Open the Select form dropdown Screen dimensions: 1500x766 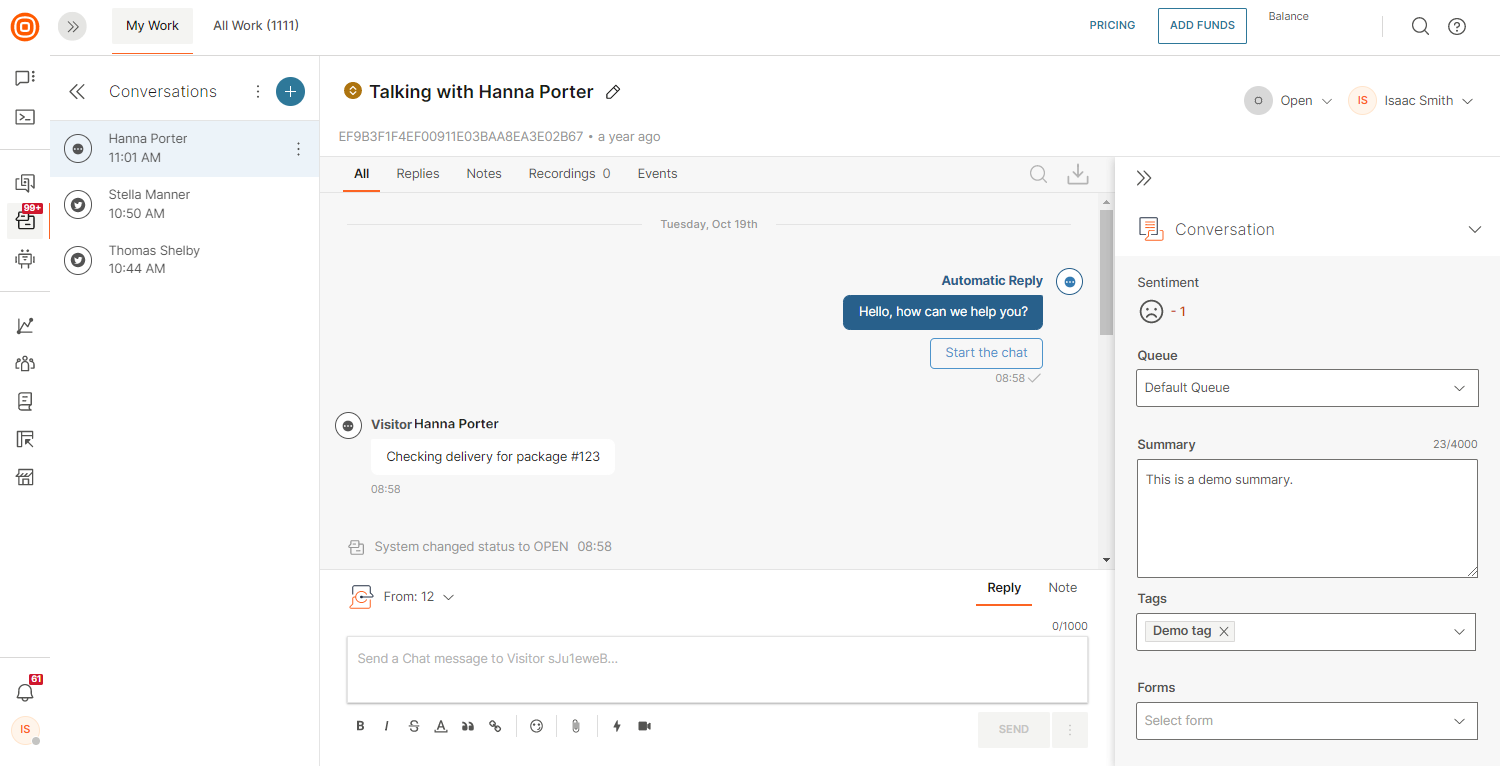tap(1306, 721)
